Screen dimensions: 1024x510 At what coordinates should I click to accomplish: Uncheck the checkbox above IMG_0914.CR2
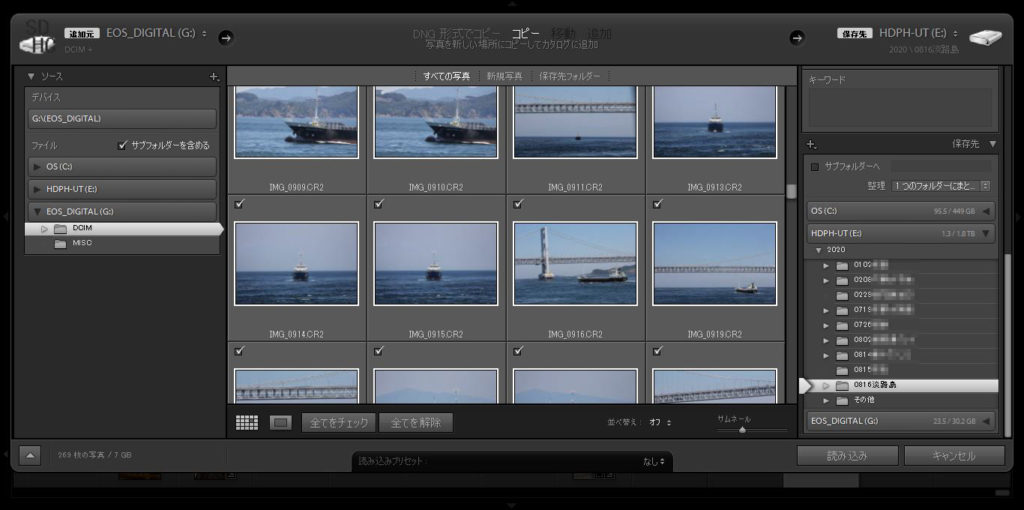(x=239, y=204)
